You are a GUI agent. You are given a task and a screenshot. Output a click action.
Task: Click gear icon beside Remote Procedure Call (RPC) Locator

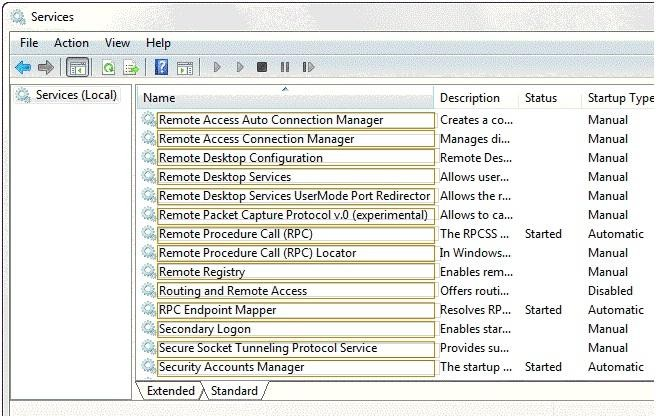pos(148,253)
